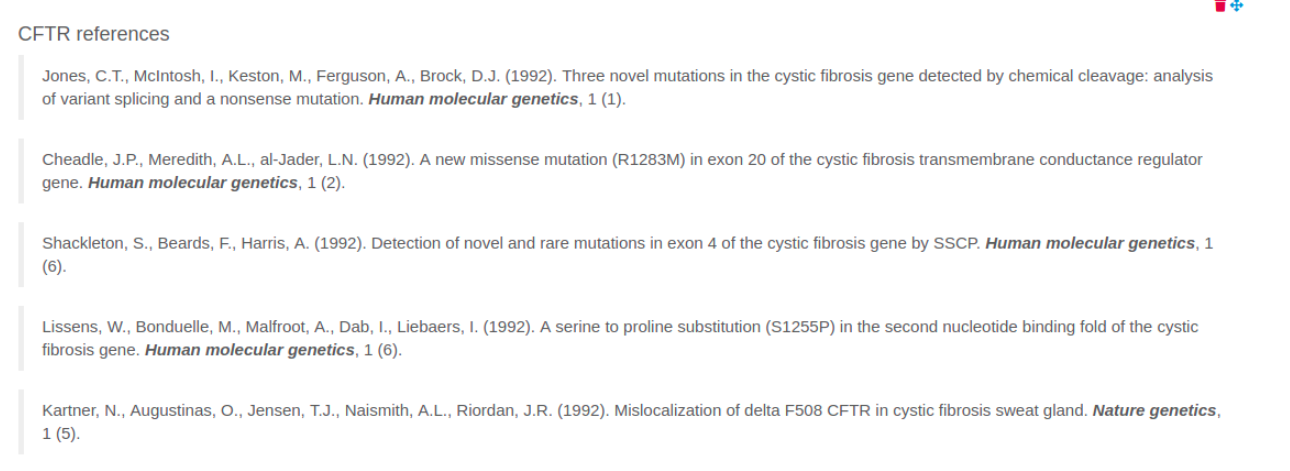
Task: Click Human molecular genetics in Cheadle citation
Action: [192, 184]
